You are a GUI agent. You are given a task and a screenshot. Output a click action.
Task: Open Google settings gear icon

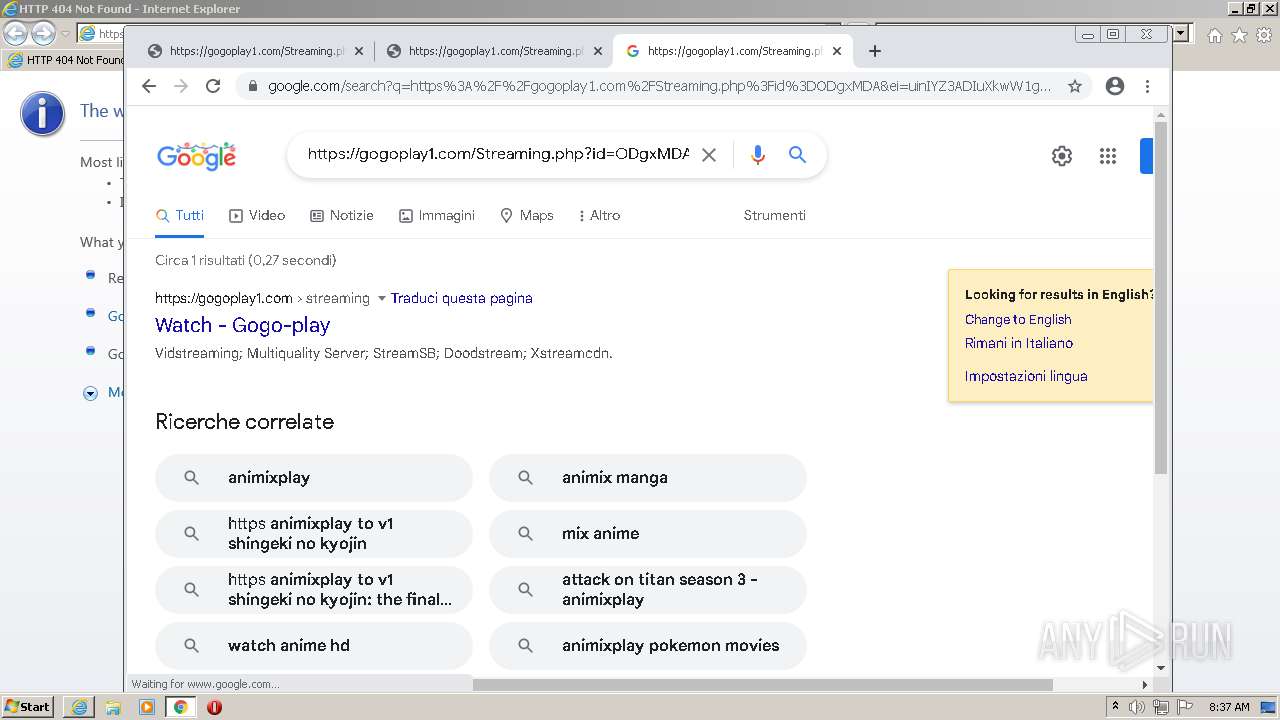[x=1062, y=156]
